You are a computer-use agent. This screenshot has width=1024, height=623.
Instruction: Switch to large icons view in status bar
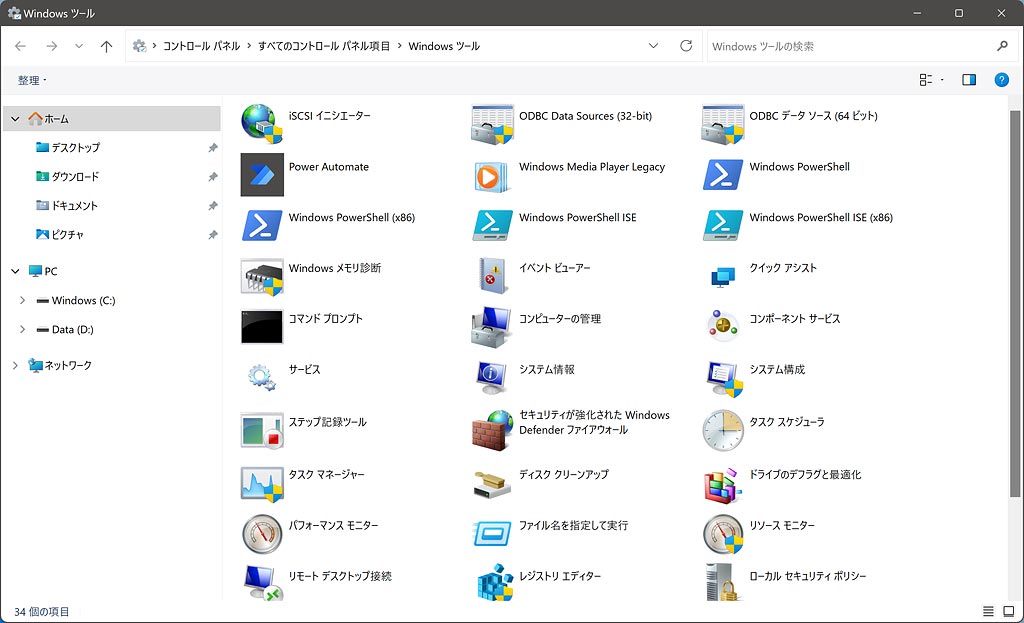tap(1008, 611)
